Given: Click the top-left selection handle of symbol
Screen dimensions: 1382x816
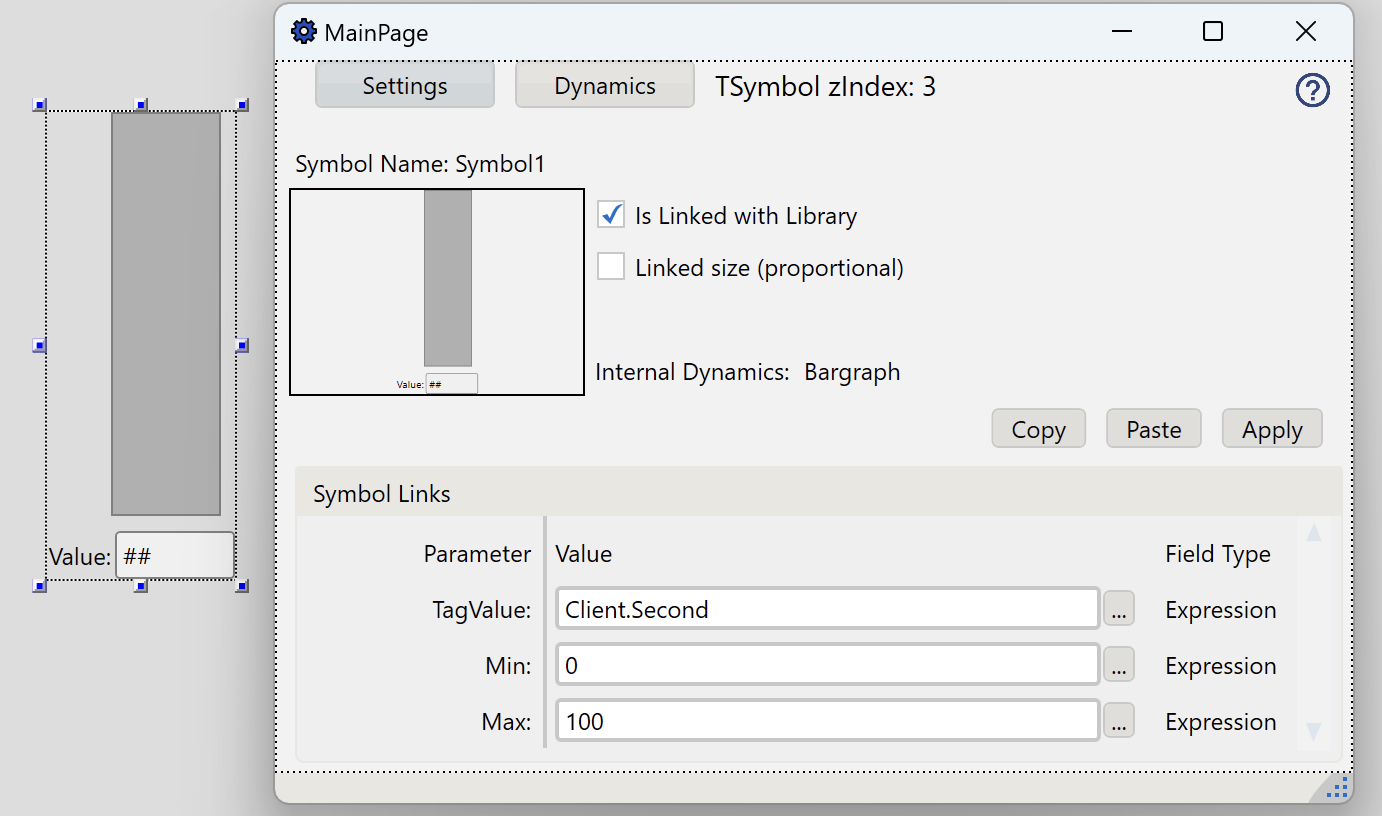Looking at the screenshot, I should pos(40,104).
